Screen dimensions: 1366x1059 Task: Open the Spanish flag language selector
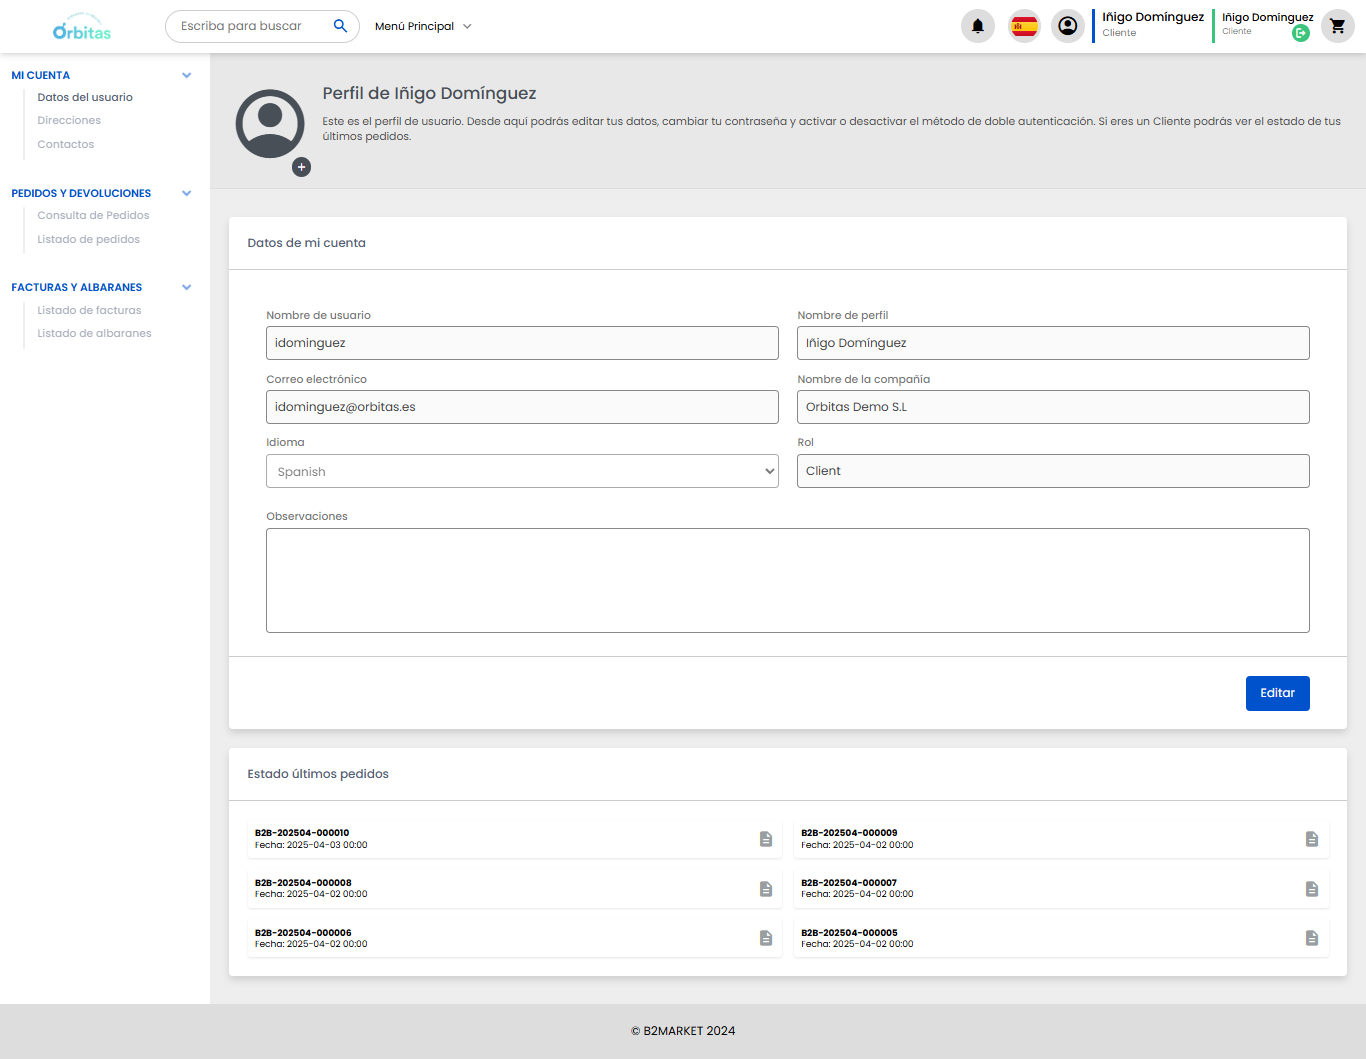click(x=1024, y=26)
